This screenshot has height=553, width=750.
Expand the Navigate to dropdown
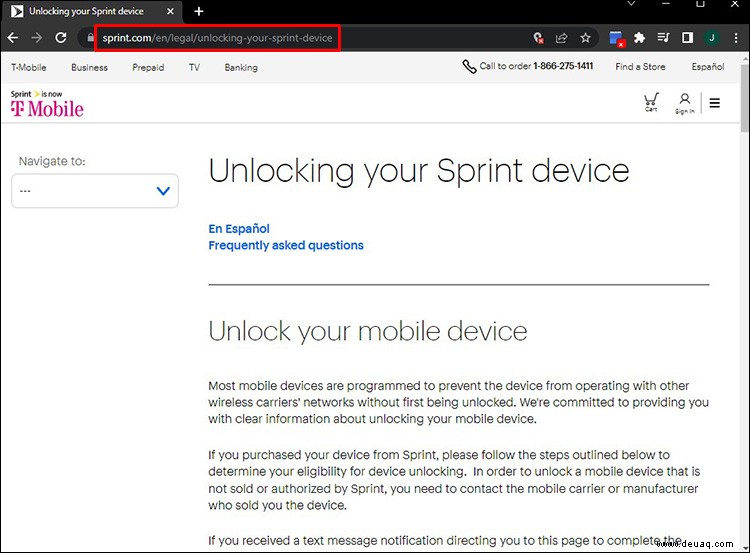tap(95, 191)
